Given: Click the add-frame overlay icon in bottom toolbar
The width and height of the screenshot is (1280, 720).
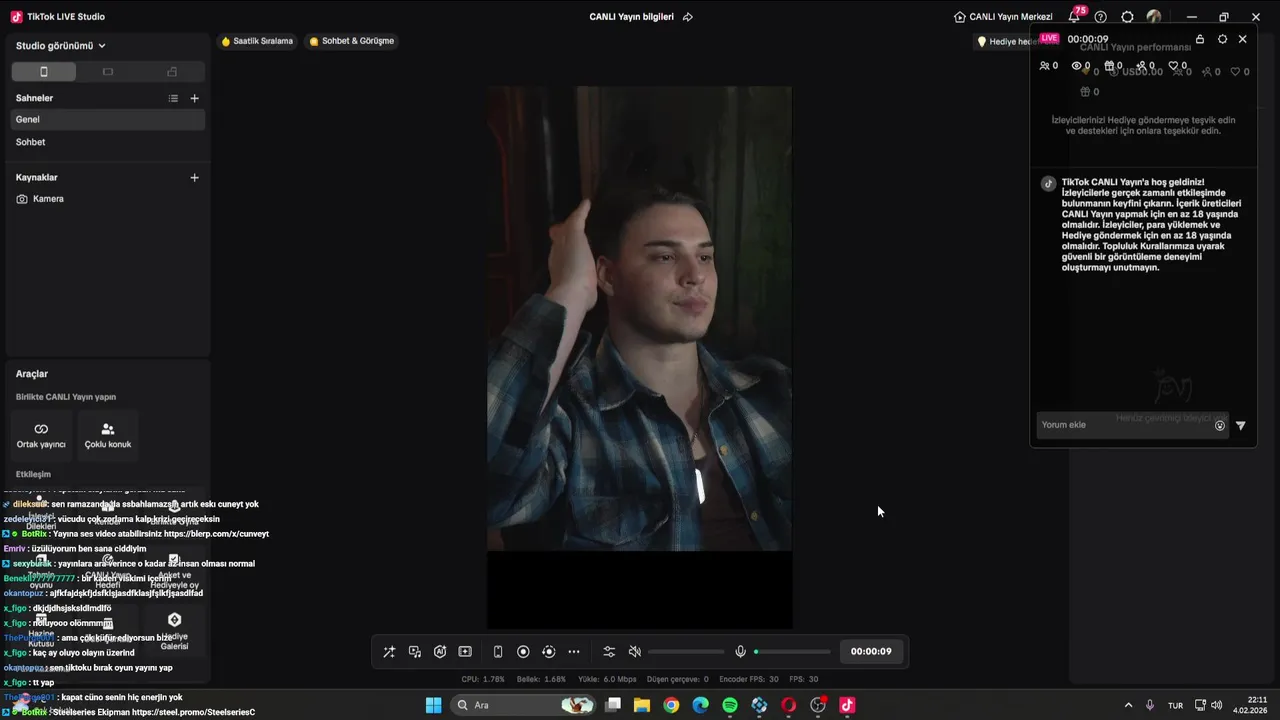Looking at the screenshot, I should coord(465,652).
